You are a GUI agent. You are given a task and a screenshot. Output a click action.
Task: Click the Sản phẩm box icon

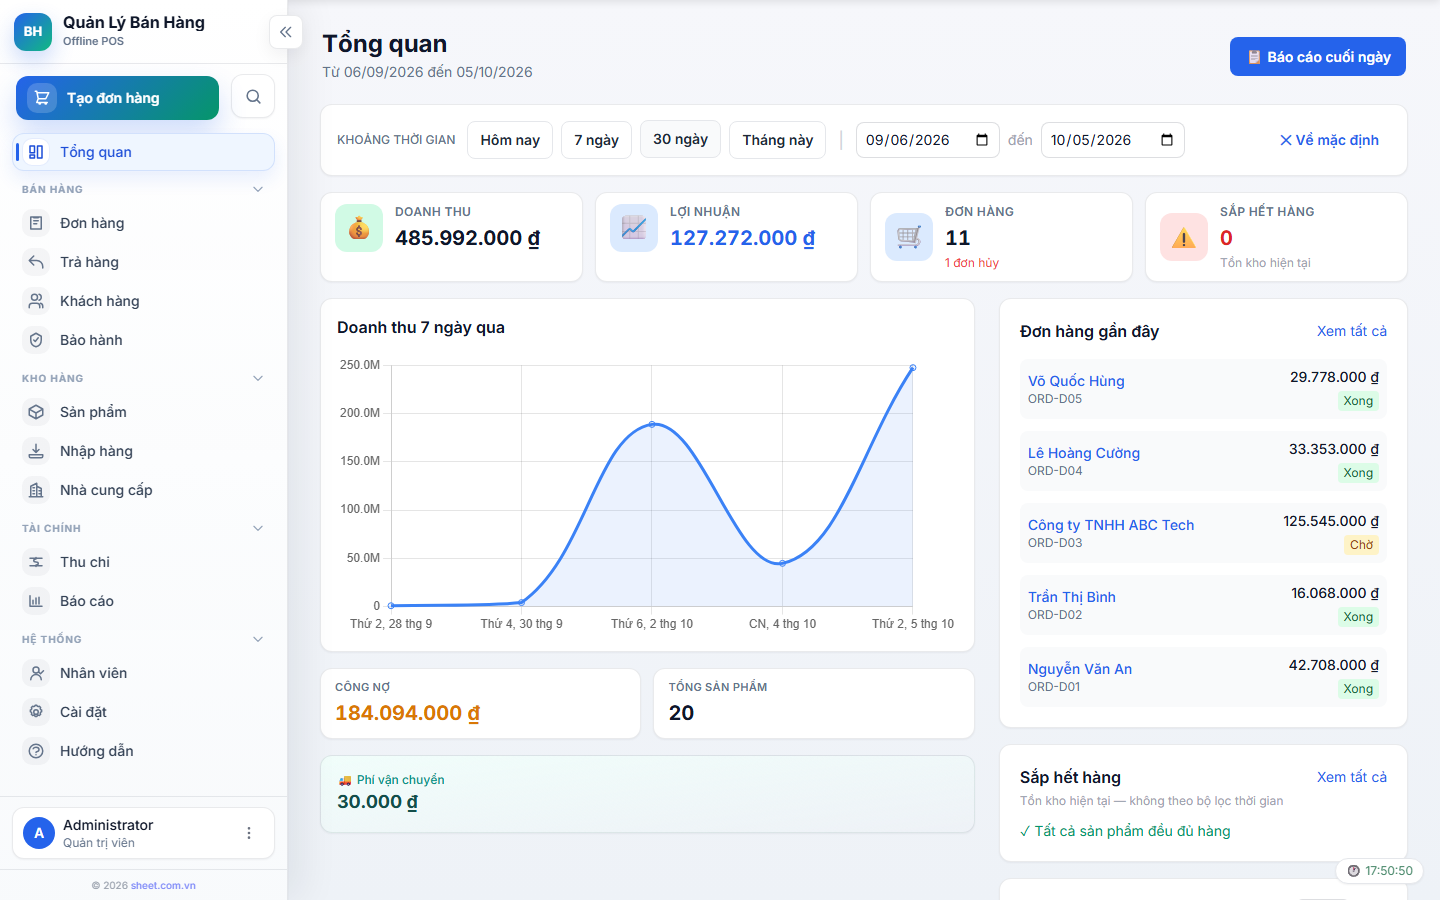pyautogui.click(x=36, y=412)
